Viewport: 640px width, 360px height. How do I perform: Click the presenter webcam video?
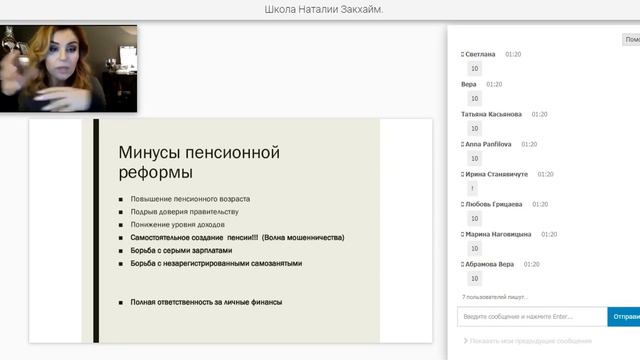69,69
